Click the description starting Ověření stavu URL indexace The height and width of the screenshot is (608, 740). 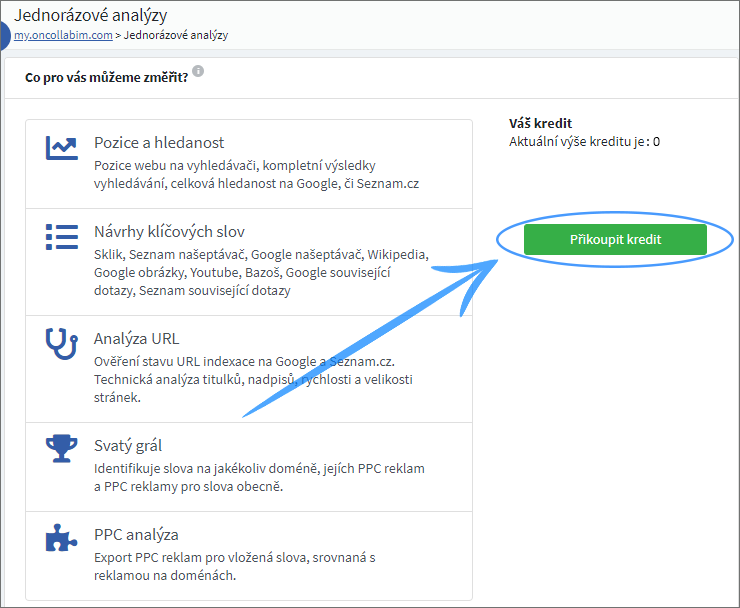pos(253,380)
